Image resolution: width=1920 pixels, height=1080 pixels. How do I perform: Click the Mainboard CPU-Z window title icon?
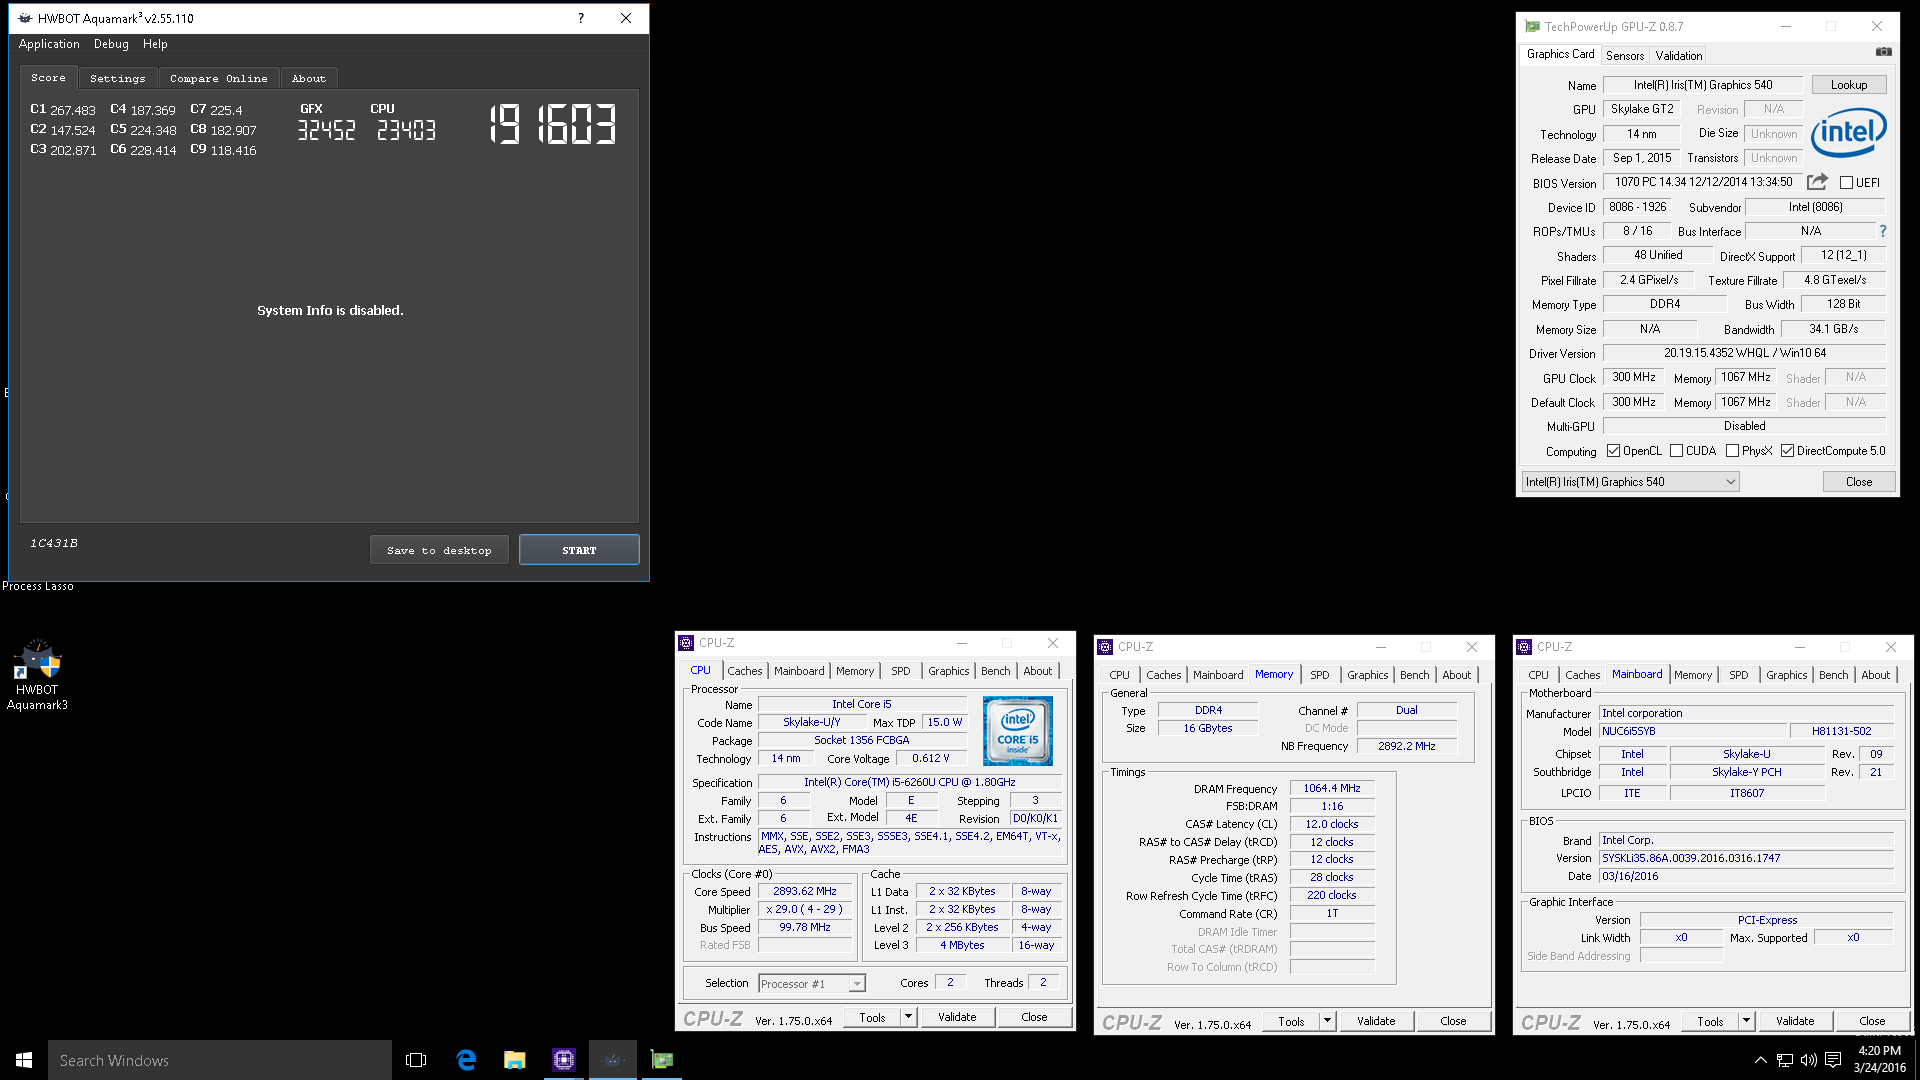coord(1524,647)
